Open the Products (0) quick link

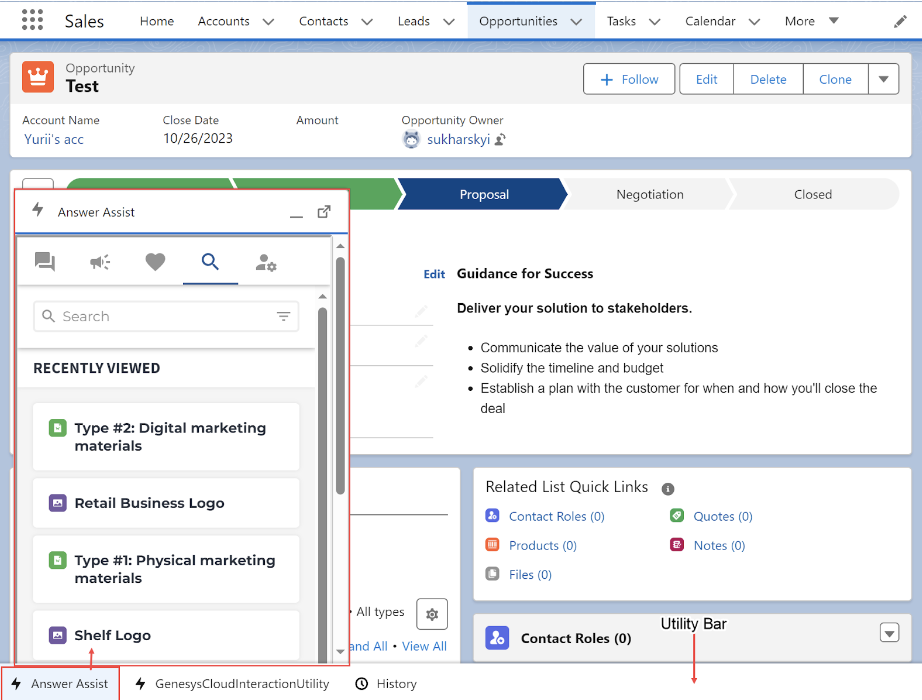click(x=543, y=545)
